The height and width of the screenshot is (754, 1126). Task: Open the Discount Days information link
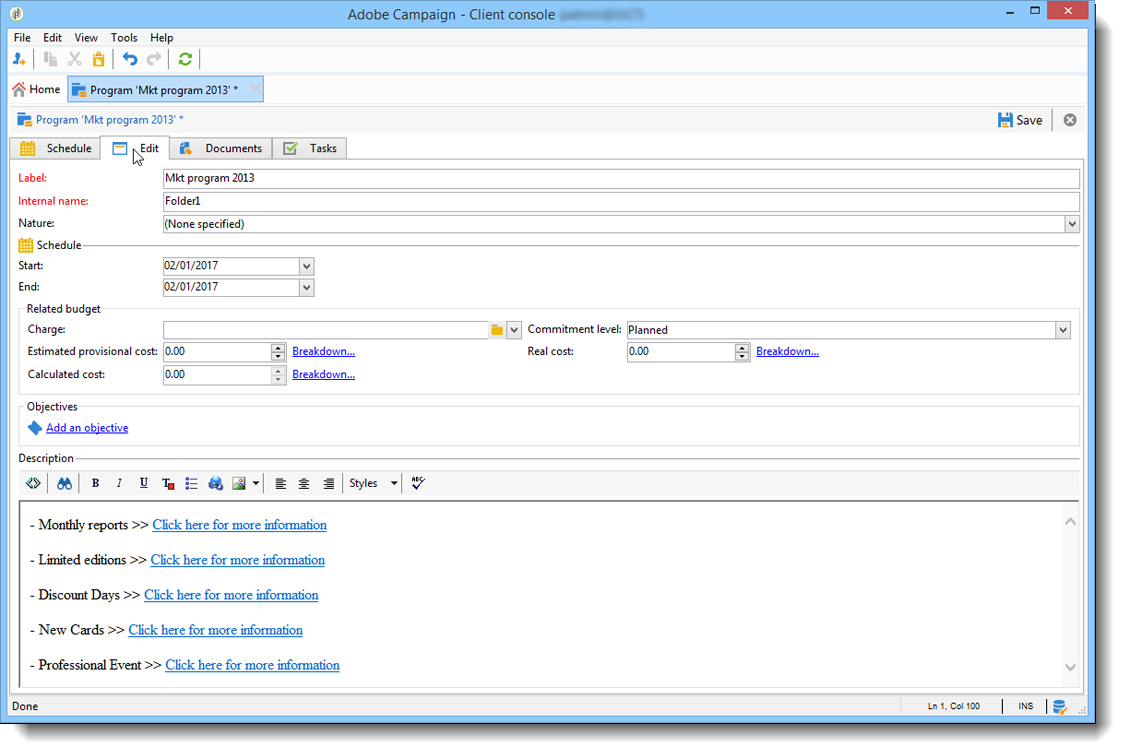click(231, 595)
